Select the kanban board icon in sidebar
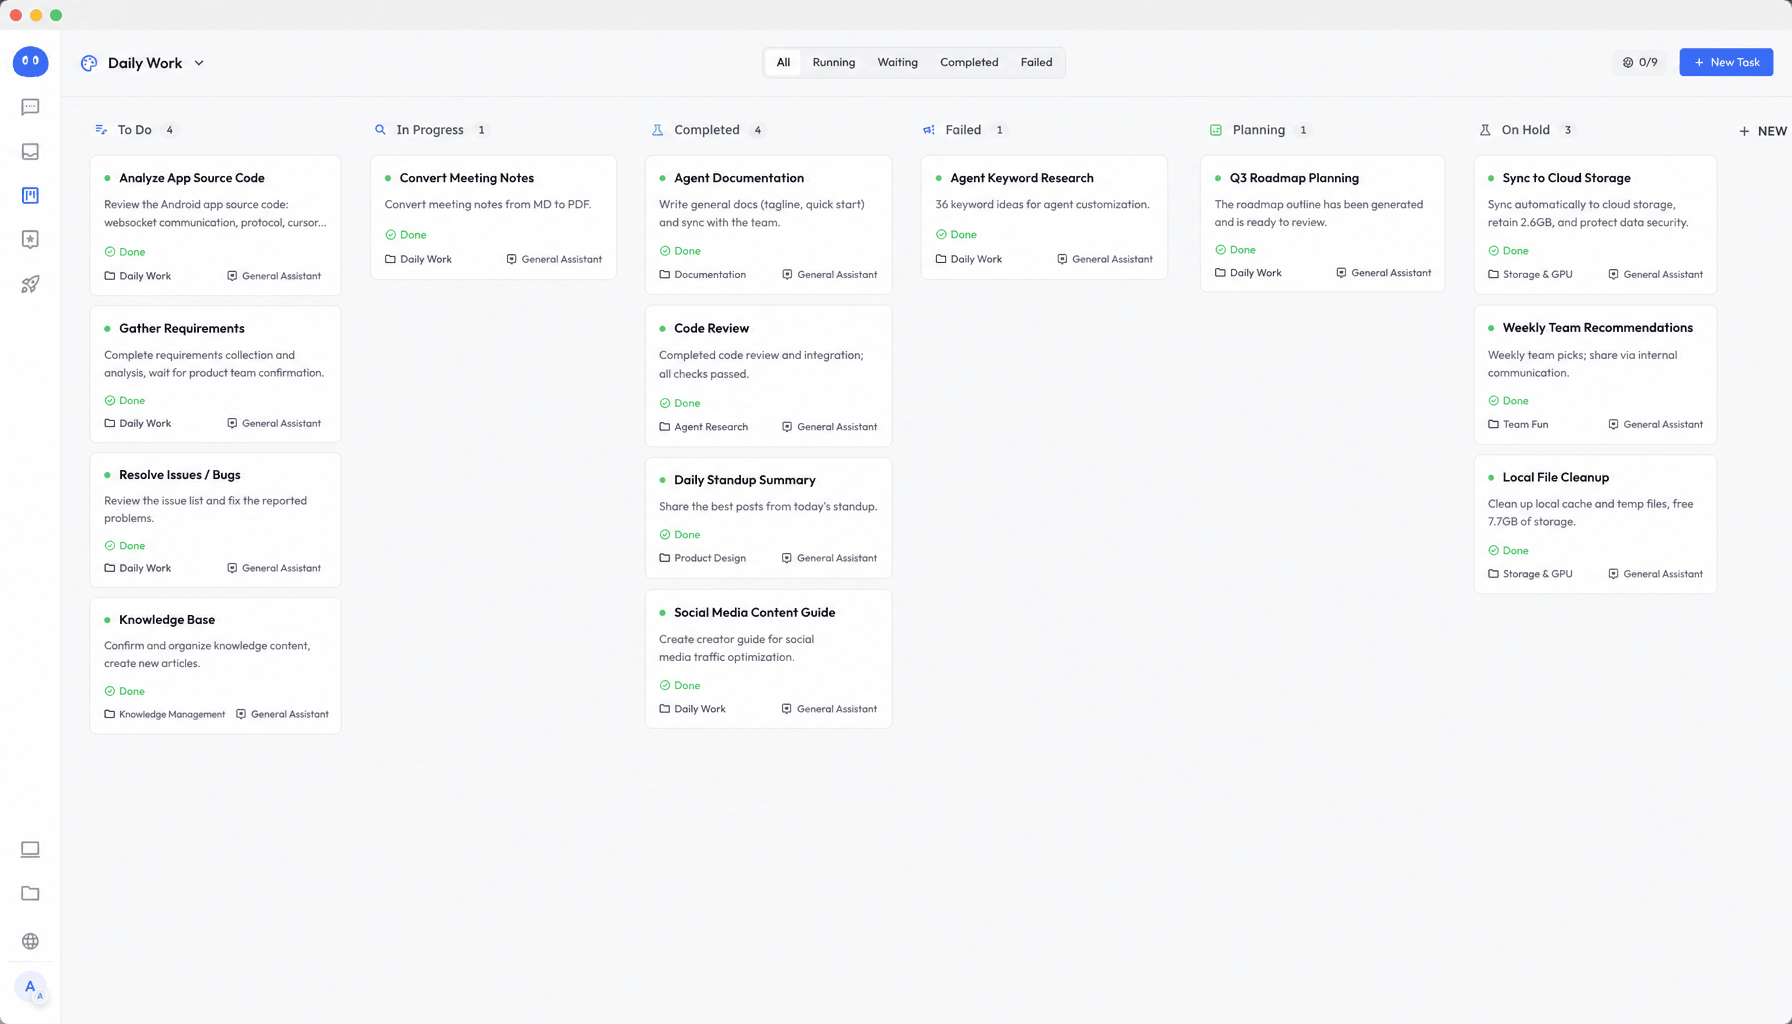 click(30, 195)
